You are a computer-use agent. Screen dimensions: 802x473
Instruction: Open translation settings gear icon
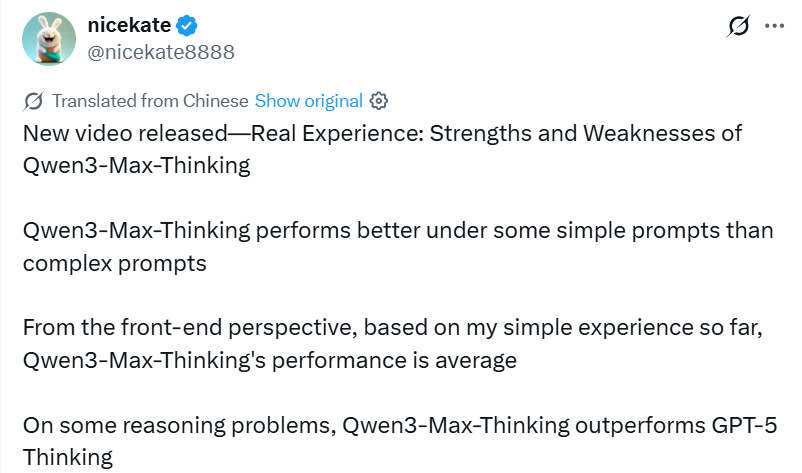[x=378, y=101]
